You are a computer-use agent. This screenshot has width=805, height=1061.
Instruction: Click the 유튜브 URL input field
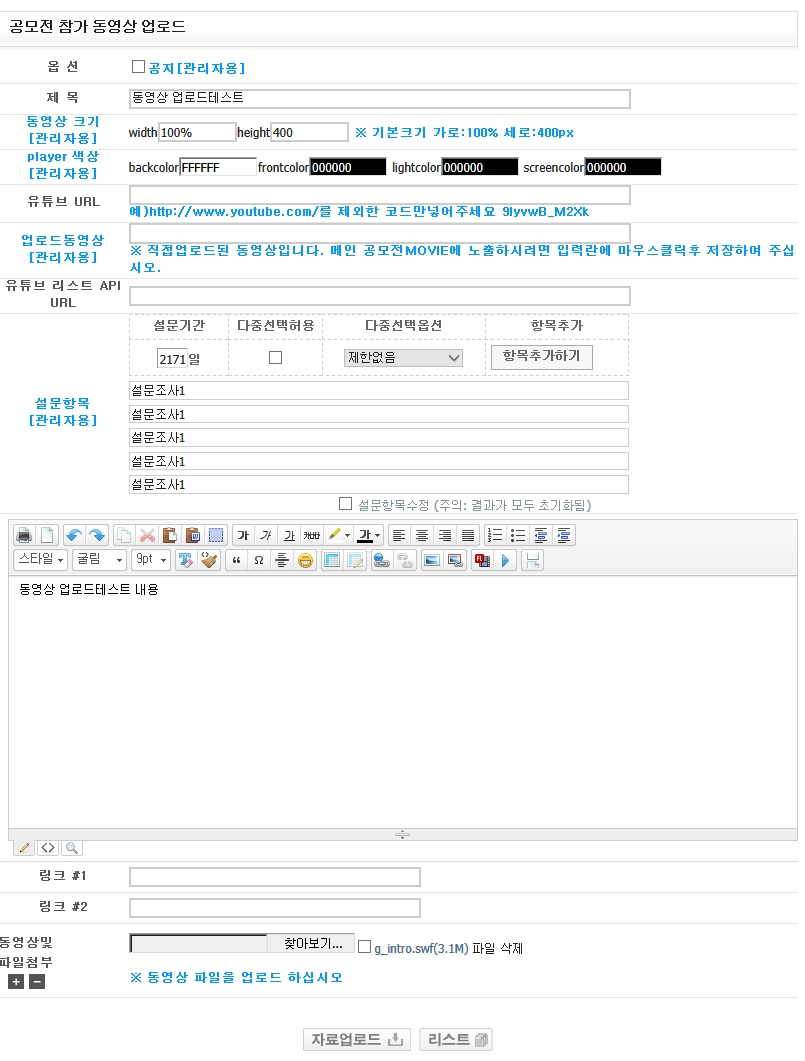tap(380, 195)
